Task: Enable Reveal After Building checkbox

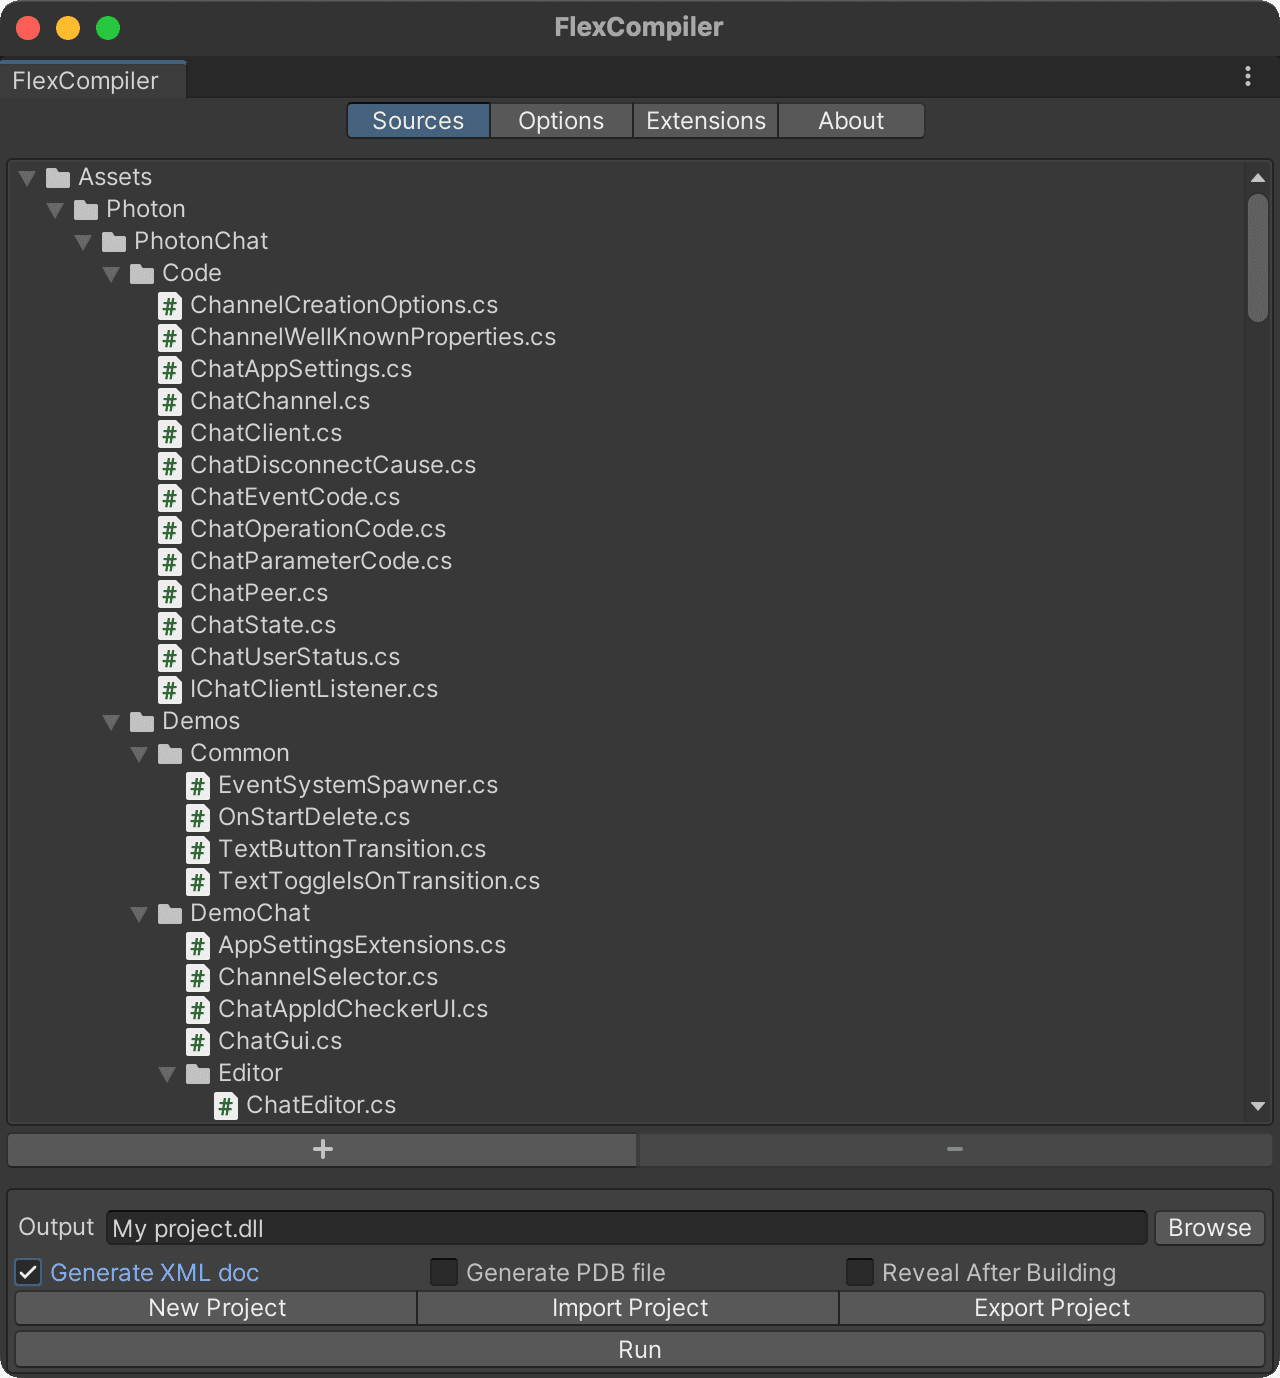Action: [x=860, y=1272]
